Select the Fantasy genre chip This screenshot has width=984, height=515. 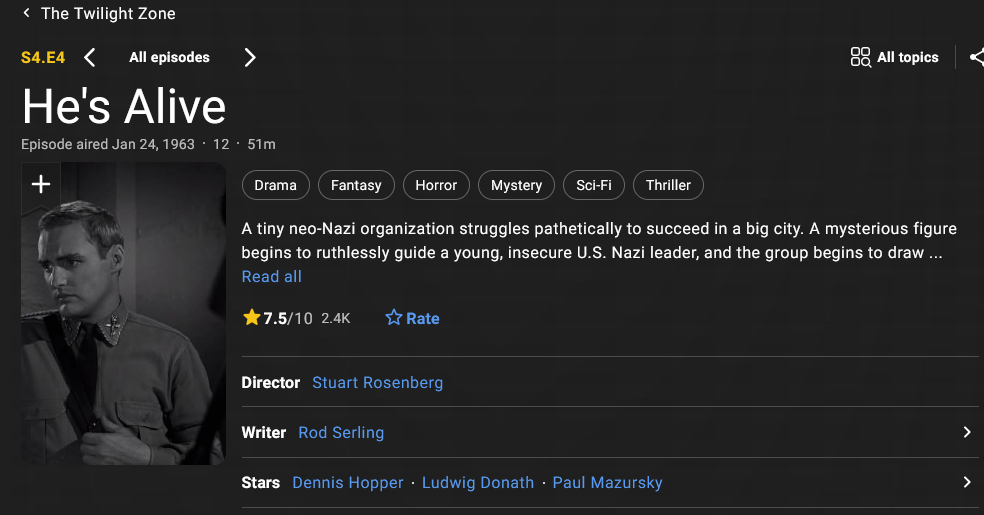tap(356, 185)
